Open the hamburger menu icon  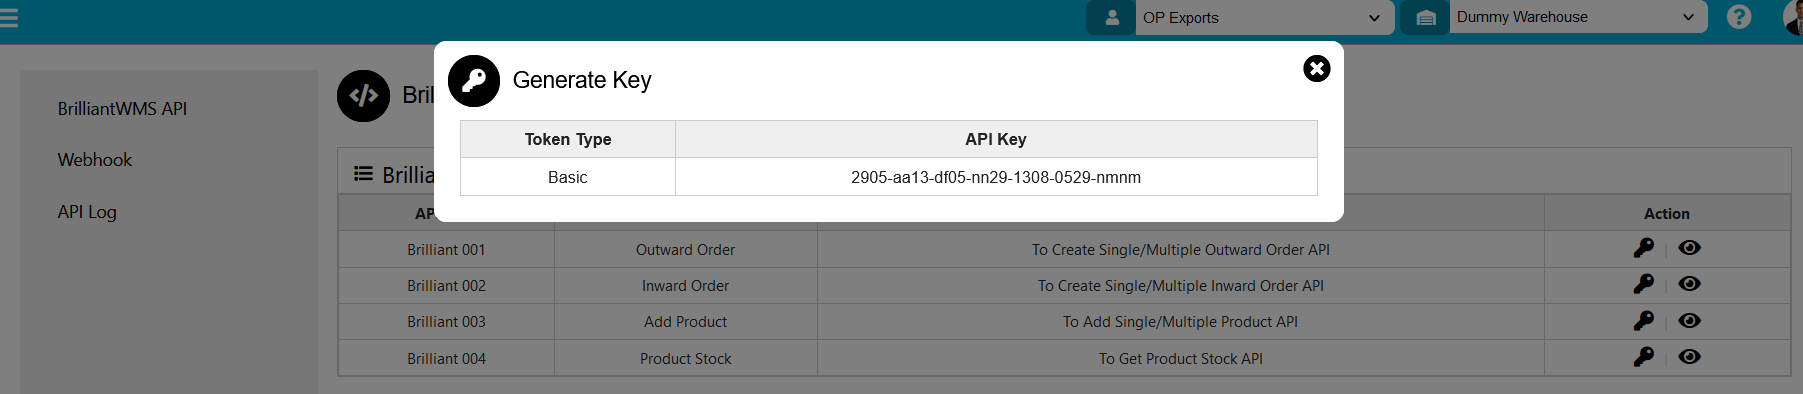pos(9,17)
